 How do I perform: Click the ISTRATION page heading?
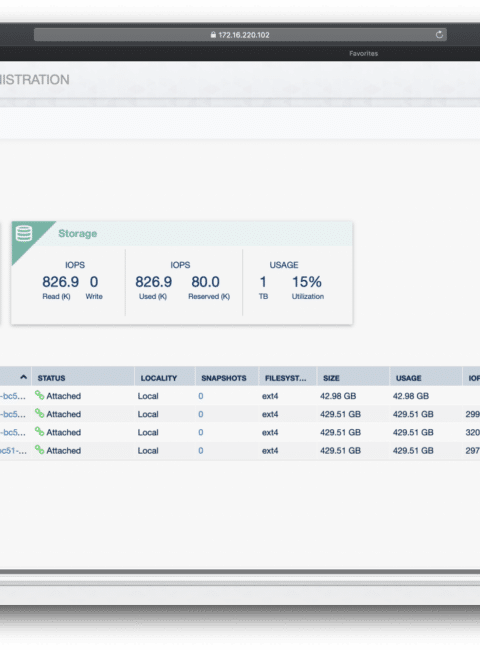34,80
